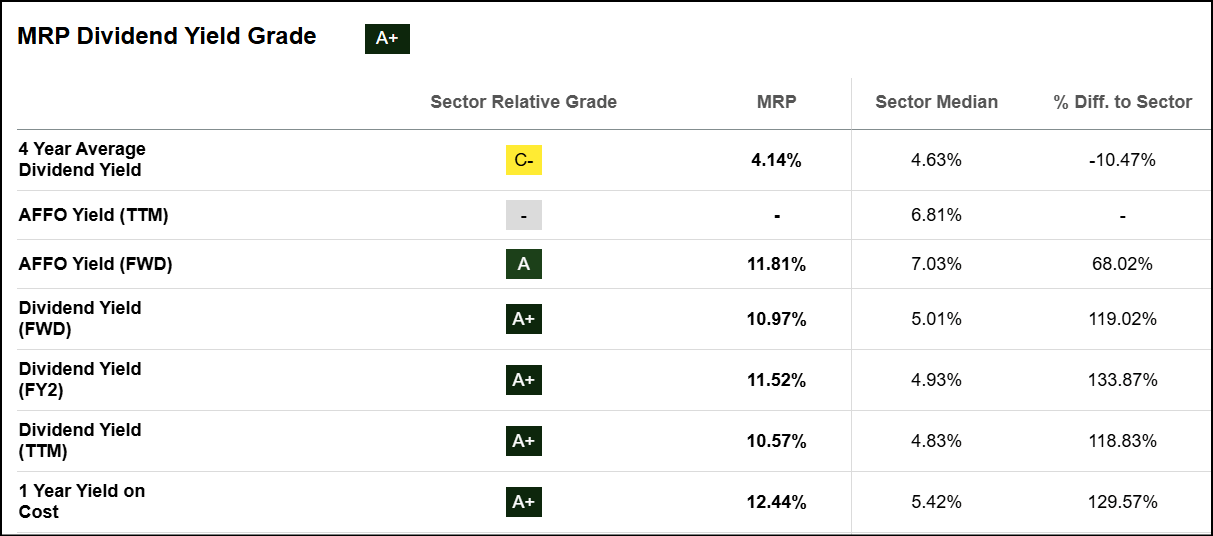
Task: Click the MRP Dividend Yield Grade heading
Action: tap(167, 37)
